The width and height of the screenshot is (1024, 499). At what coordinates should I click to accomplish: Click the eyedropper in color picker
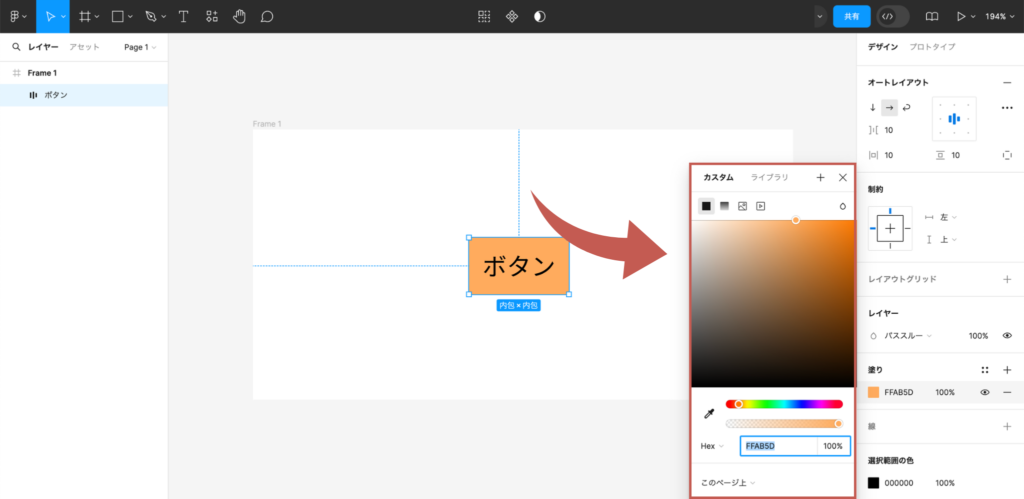click(x=709, y=413)
